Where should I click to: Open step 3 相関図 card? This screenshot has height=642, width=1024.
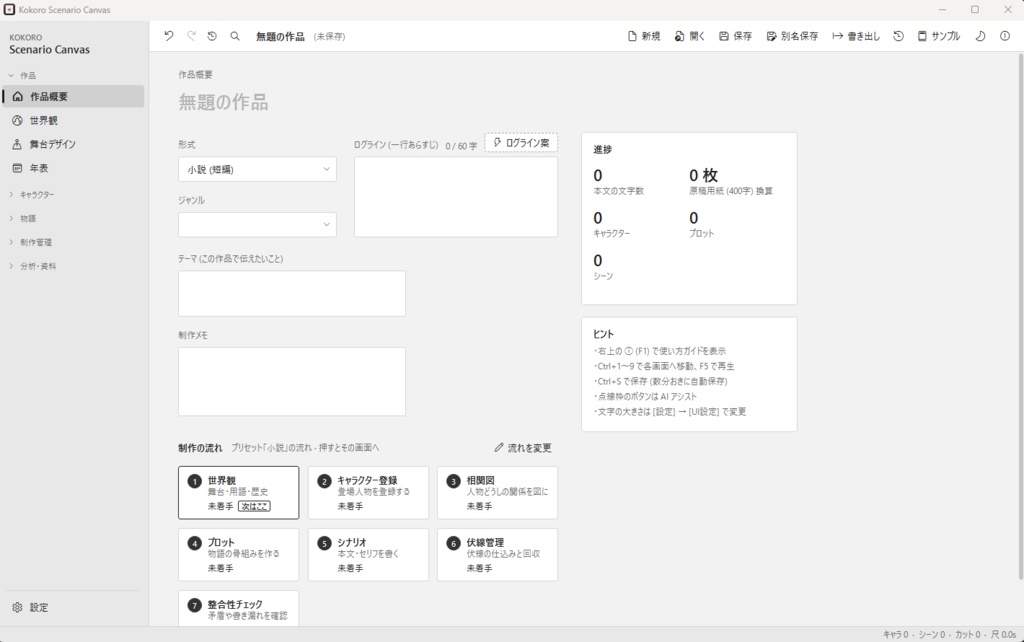click(498, 492)
